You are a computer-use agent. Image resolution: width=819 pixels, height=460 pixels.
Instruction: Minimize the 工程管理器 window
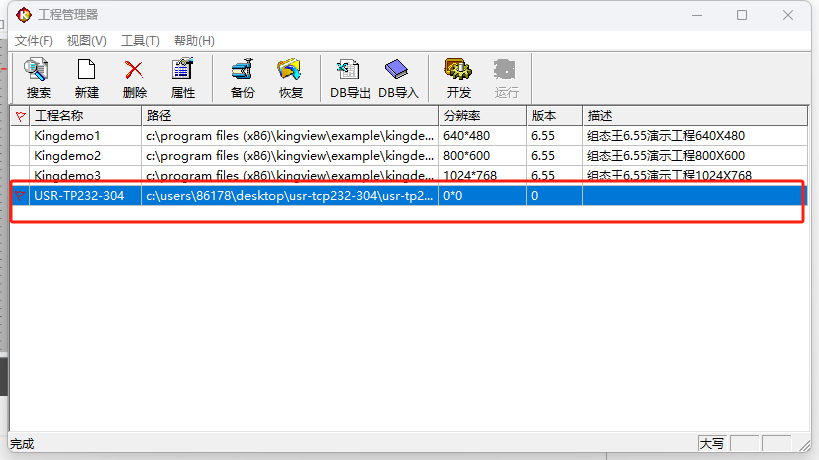tap(697, 15)
